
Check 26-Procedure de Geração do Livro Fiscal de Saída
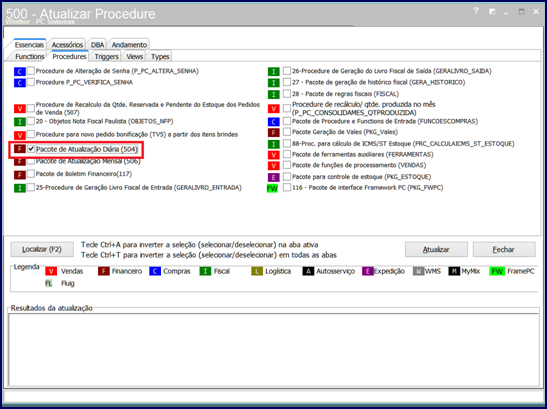(x=287, y=71)
